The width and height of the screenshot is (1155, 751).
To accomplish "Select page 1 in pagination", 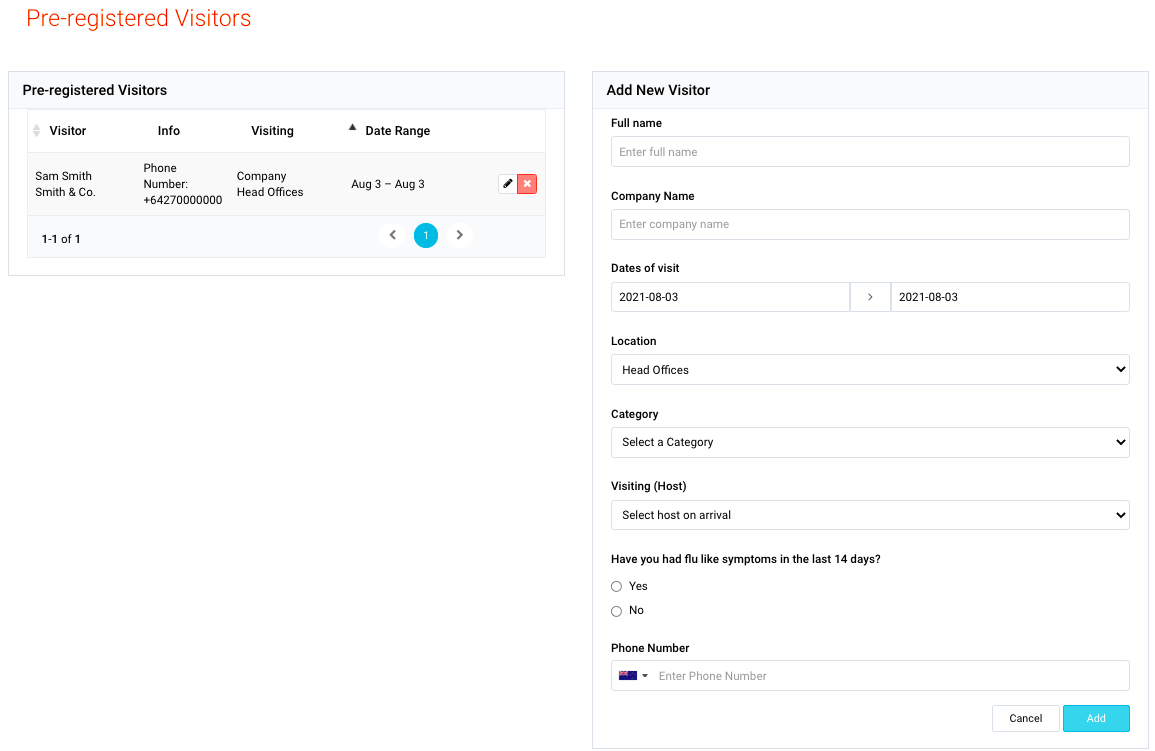I will coord(426,236).
